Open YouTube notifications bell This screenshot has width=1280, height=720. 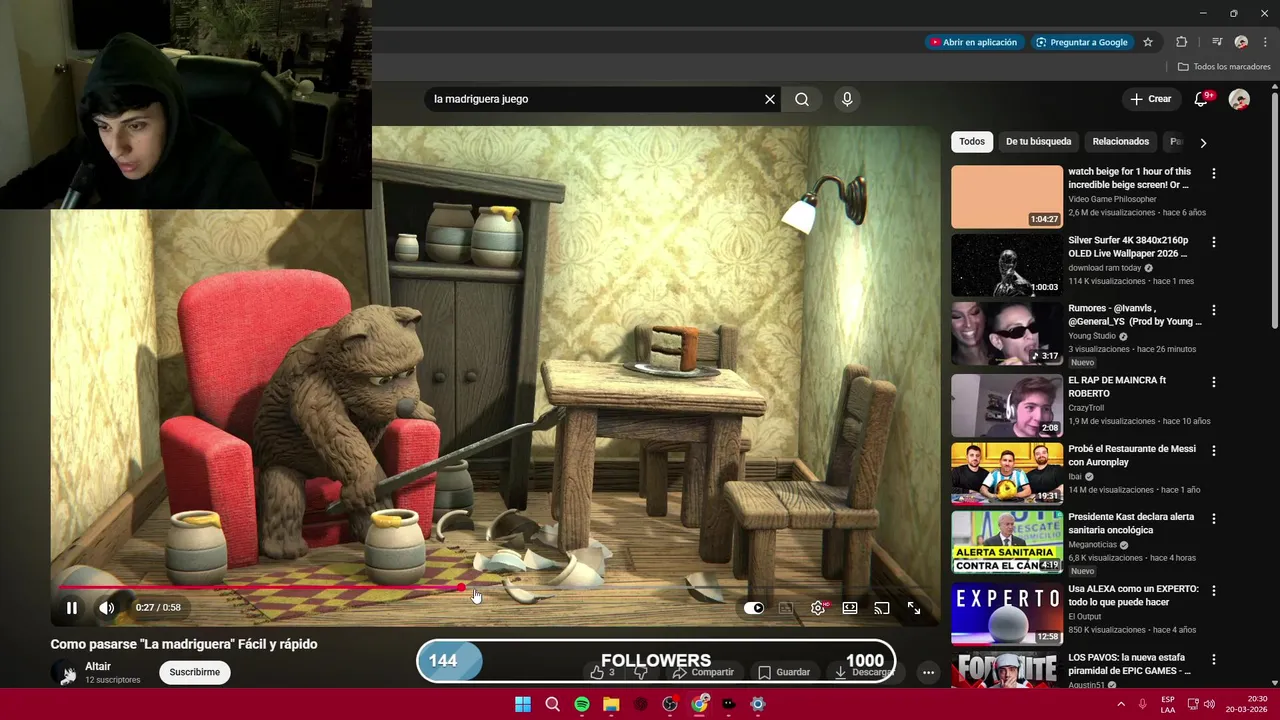click(1202, 99)
